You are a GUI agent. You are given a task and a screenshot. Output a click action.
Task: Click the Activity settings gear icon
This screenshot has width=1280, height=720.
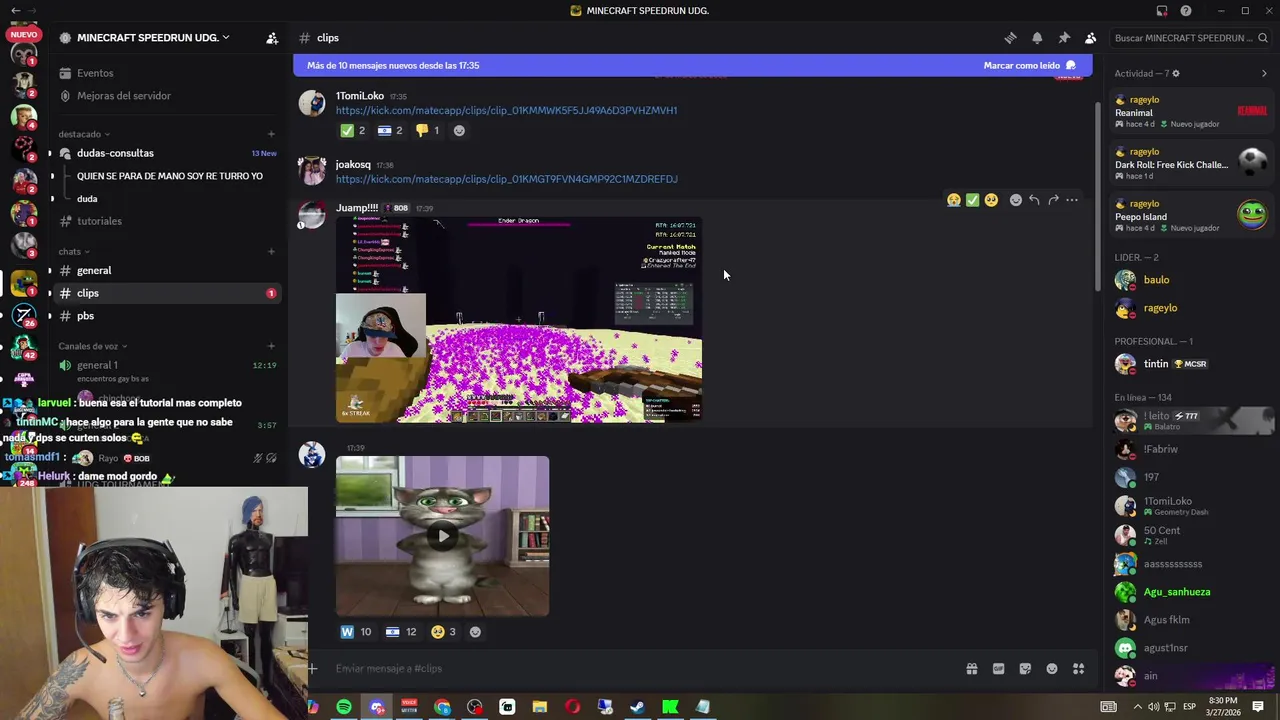[1176, 74]
